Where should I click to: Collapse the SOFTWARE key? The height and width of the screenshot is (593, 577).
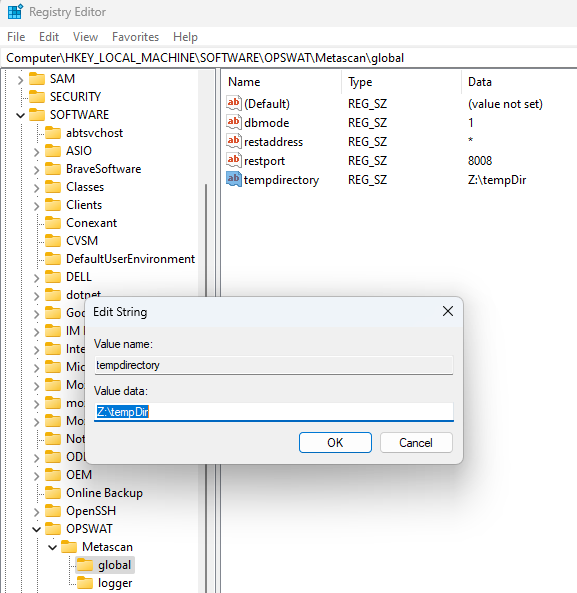20,115
